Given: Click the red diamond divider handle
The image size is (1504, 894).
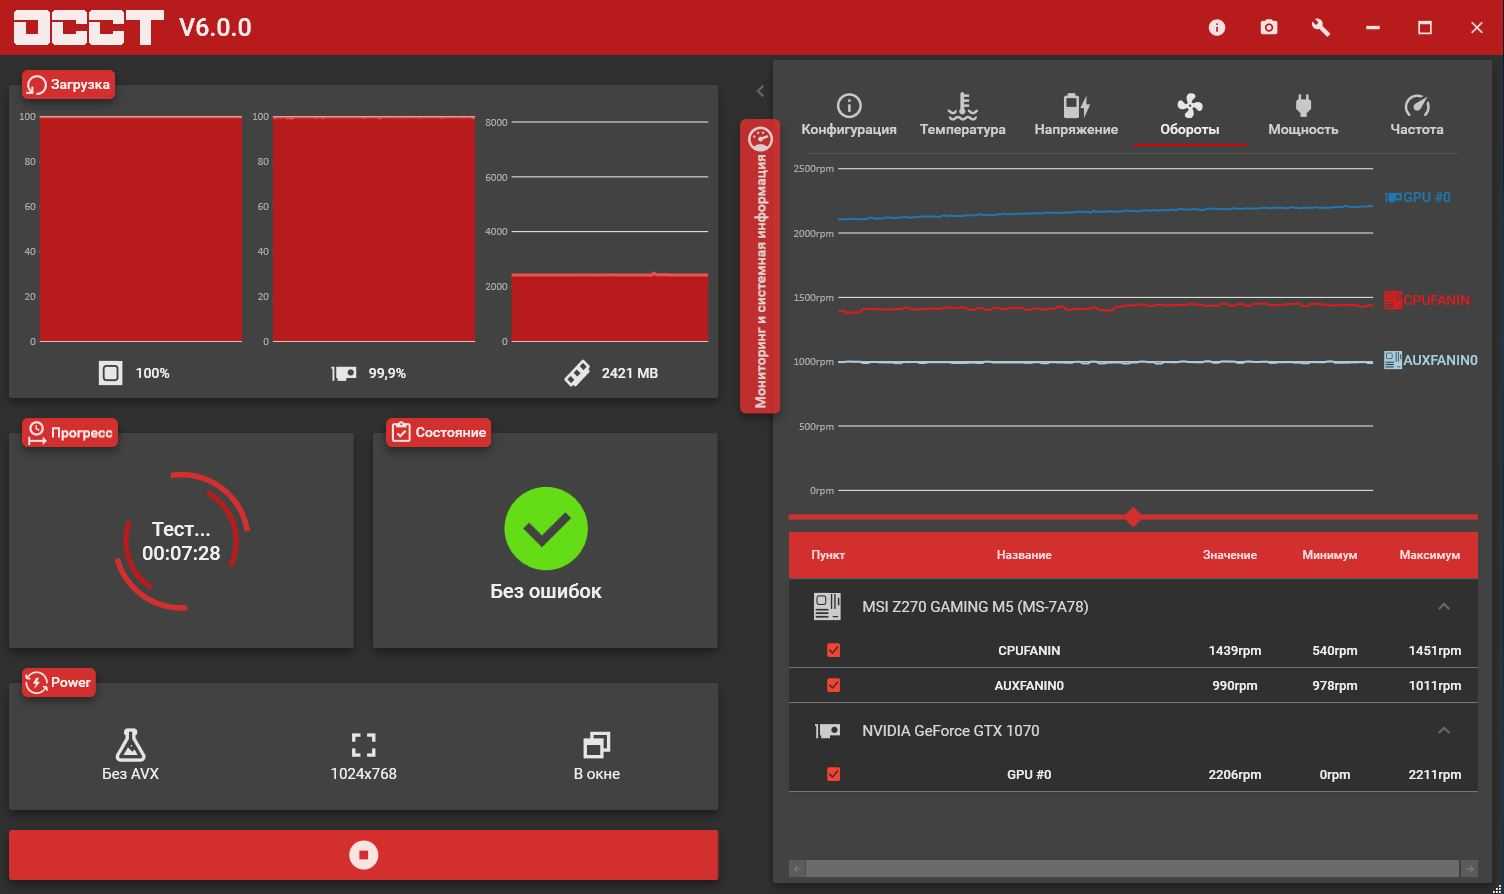Looking at the screenshot, I should click(x=1133, y=517).
